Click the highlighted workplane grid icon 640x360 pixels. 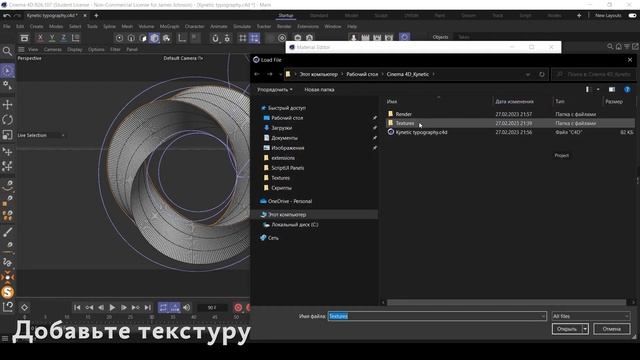point(254,38)
